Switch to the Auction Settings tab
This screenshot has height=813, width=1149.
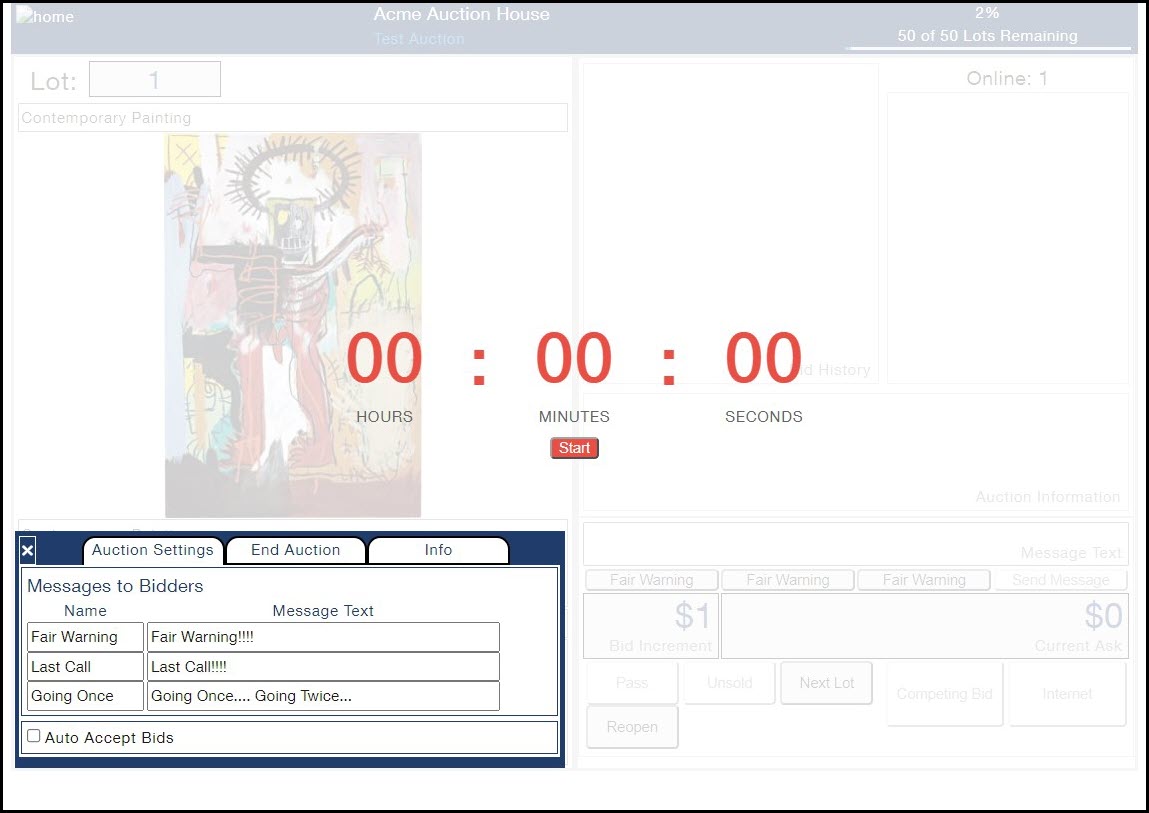(x=152, y=550)
